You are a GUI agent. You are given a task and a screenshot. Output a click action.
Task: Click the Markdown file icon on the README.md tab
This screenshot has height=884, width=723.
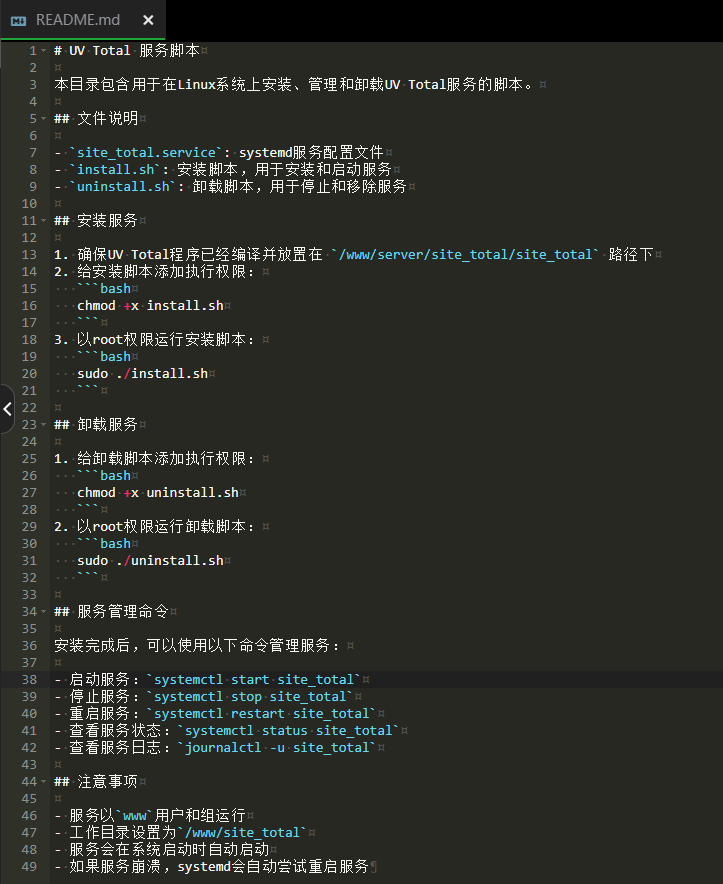coord(18,20)
